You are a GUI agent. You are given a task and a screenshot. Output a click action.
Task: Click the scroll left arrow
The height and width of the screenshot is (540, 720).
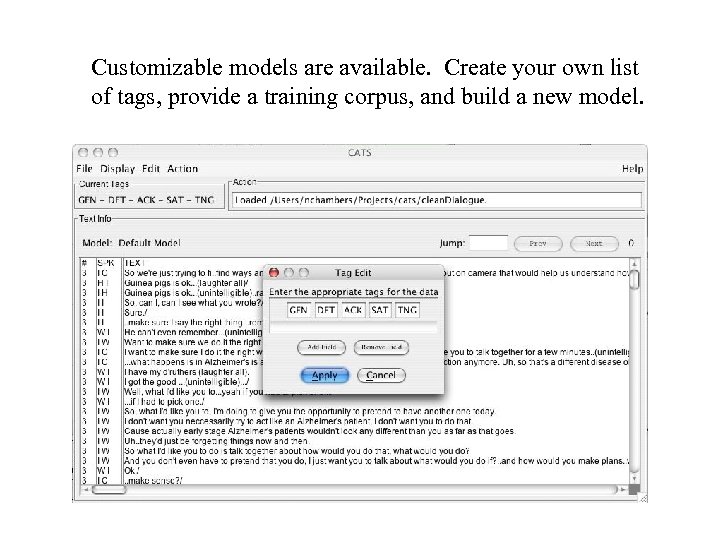click(x=85, y=489)
